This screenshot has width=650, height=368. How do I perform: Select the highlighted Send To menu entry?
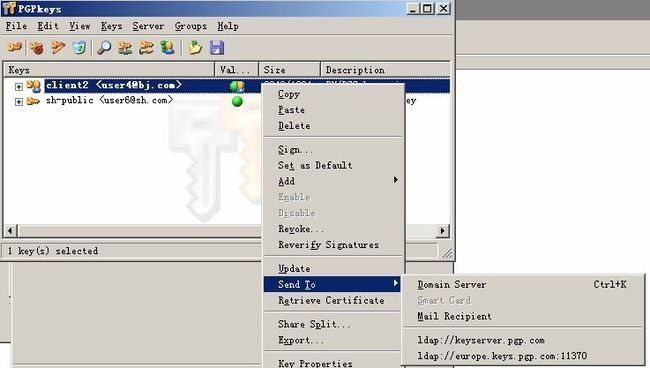[332, 284]
